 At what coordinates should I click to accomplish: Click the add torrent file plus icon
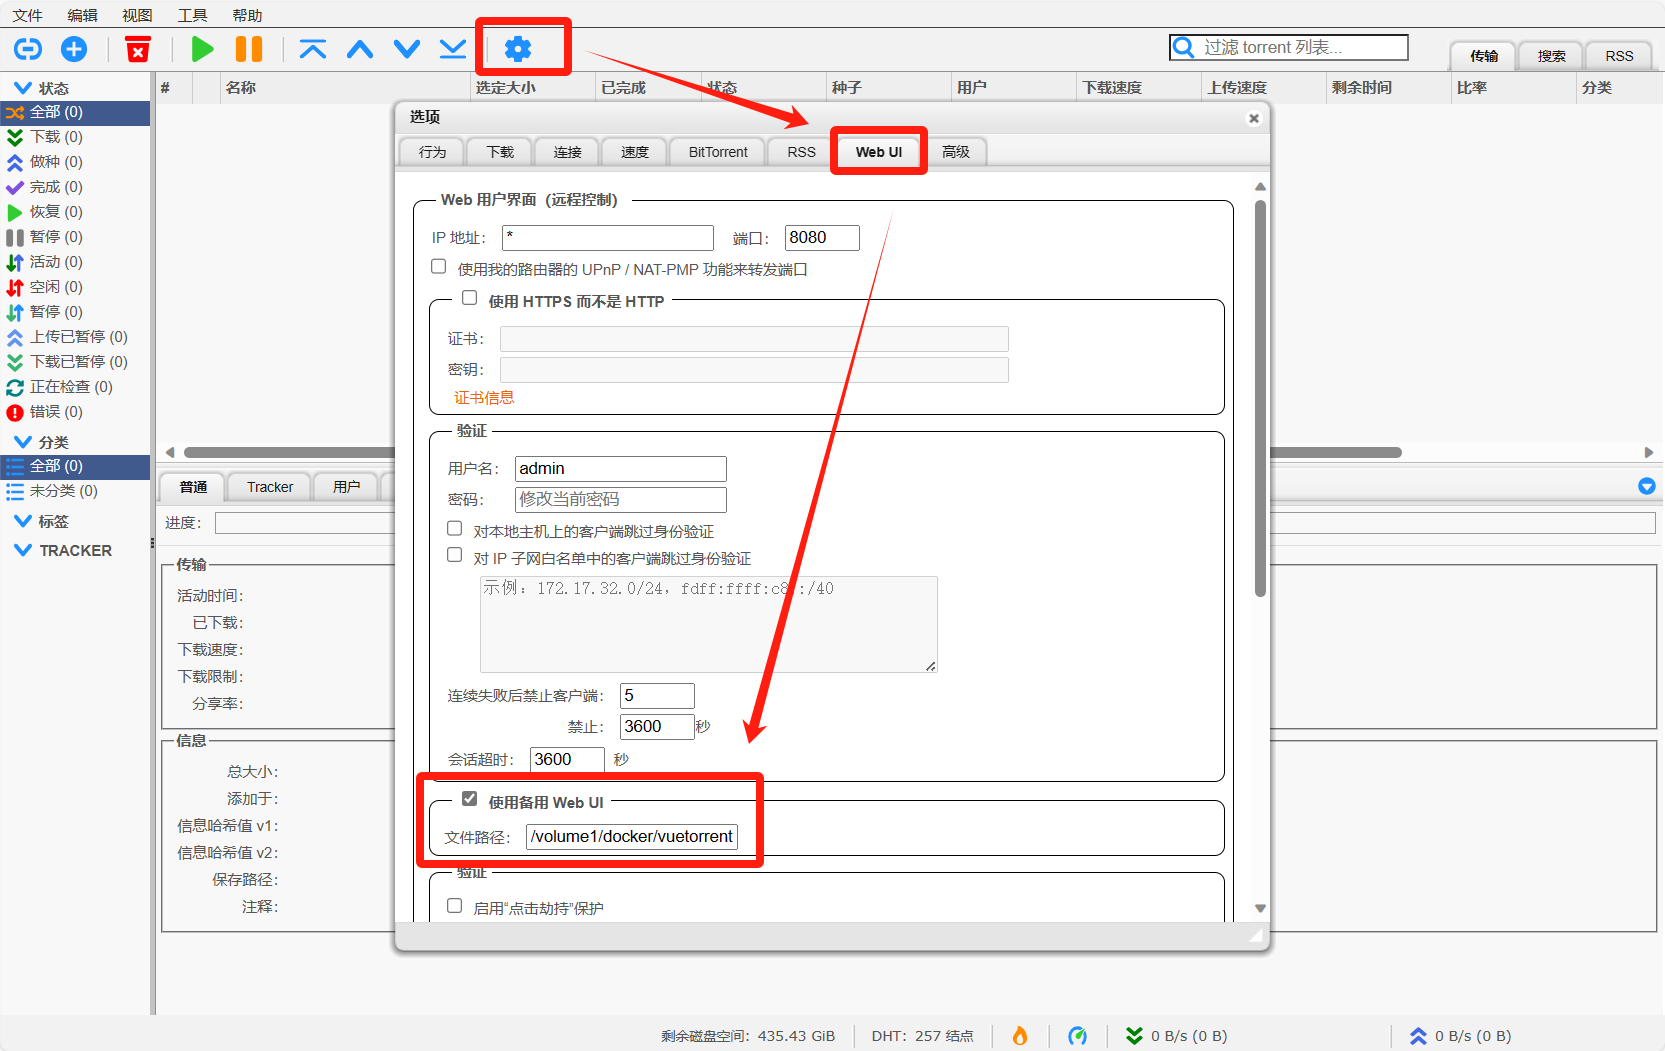click(74, 49)
